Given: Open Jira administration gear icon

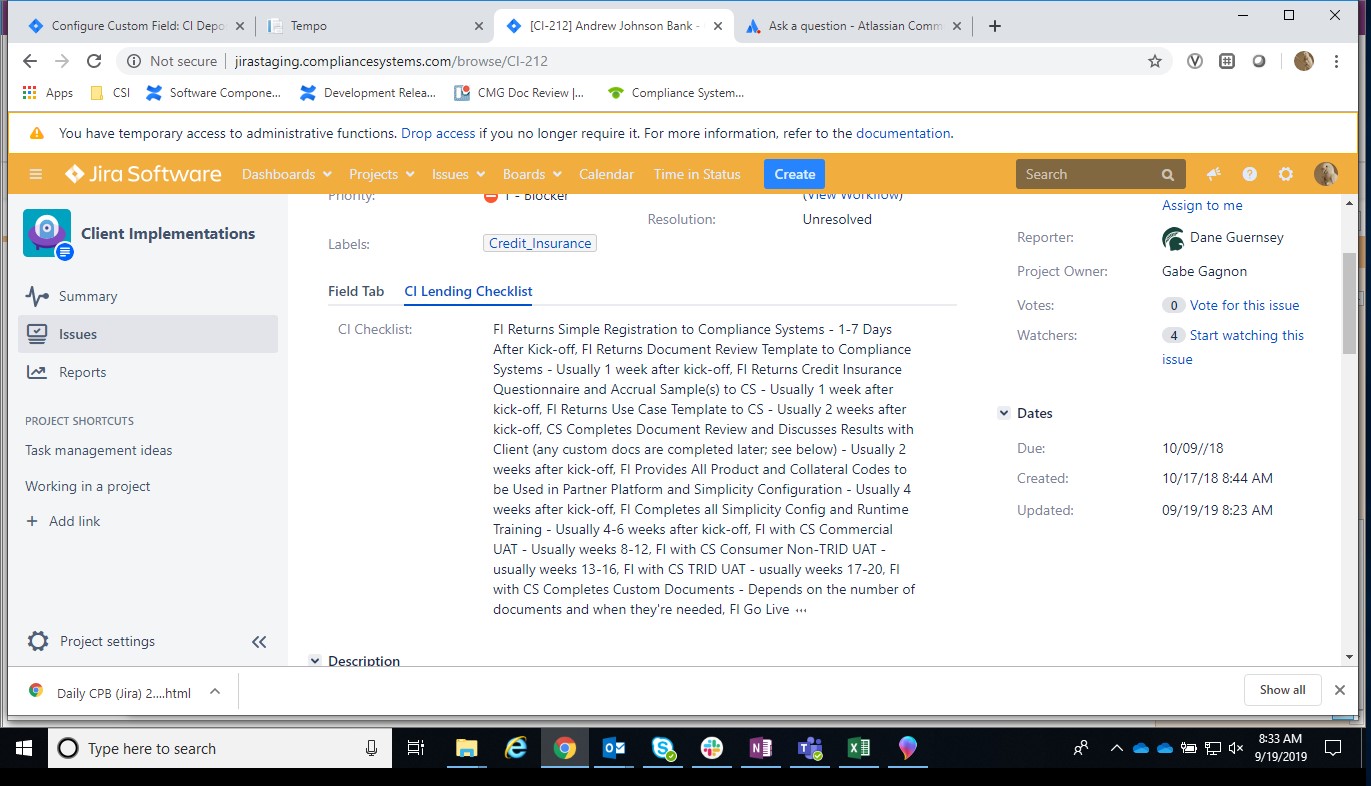Looking at the screenshot, I should [1286, 174].
